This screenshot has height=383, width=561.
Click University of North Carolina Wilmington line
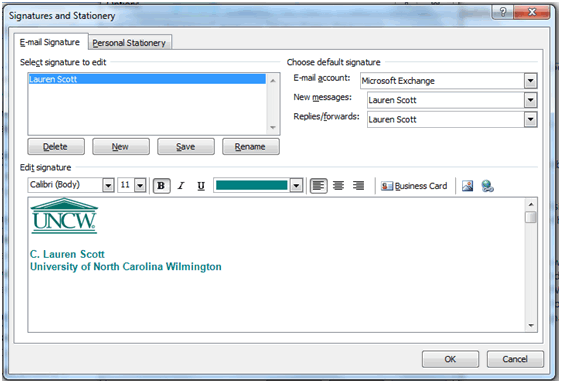point(126,267)
